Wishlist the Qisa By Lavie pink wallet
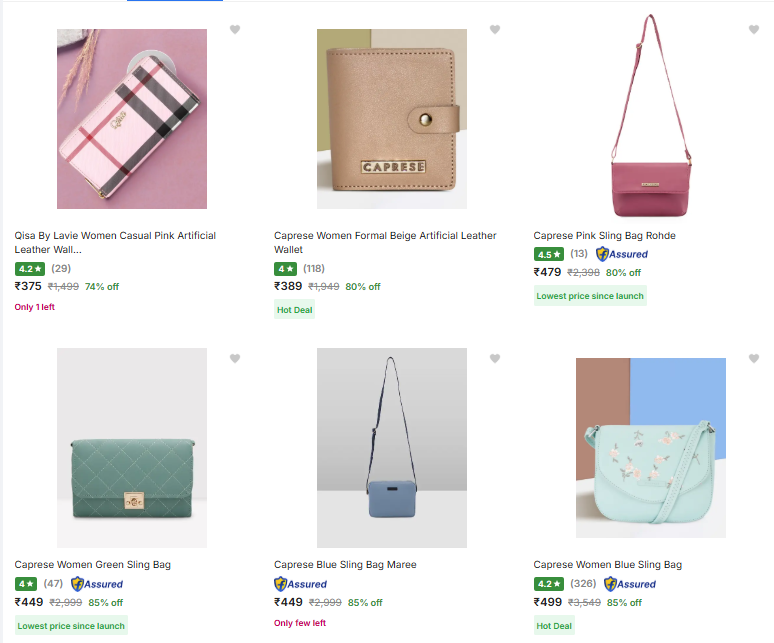Screen dimensions: 774x643 click(x=235, y=30)
